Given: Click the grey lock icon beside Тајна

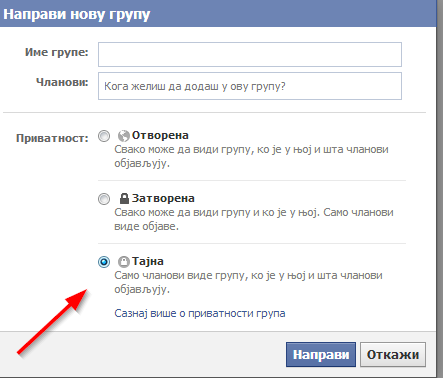Looking at the screenshot, I should click(124, 262).
